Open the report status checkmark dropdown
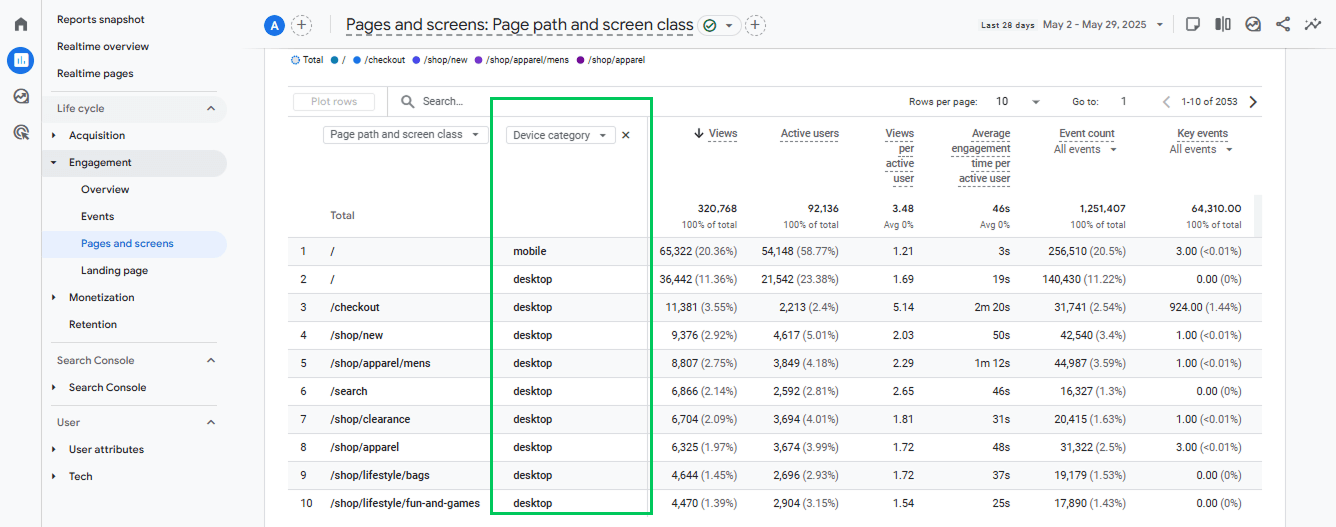The width and height of the screenshot is (1336, 527). coord(720,25)
